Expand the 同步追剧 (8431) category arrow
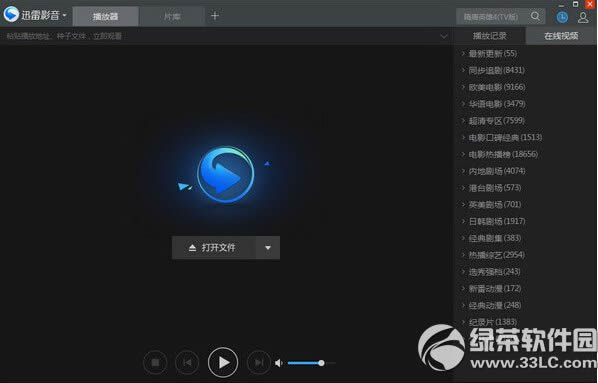The height and width of the screenshot is (383, 598). click(463, 70)
